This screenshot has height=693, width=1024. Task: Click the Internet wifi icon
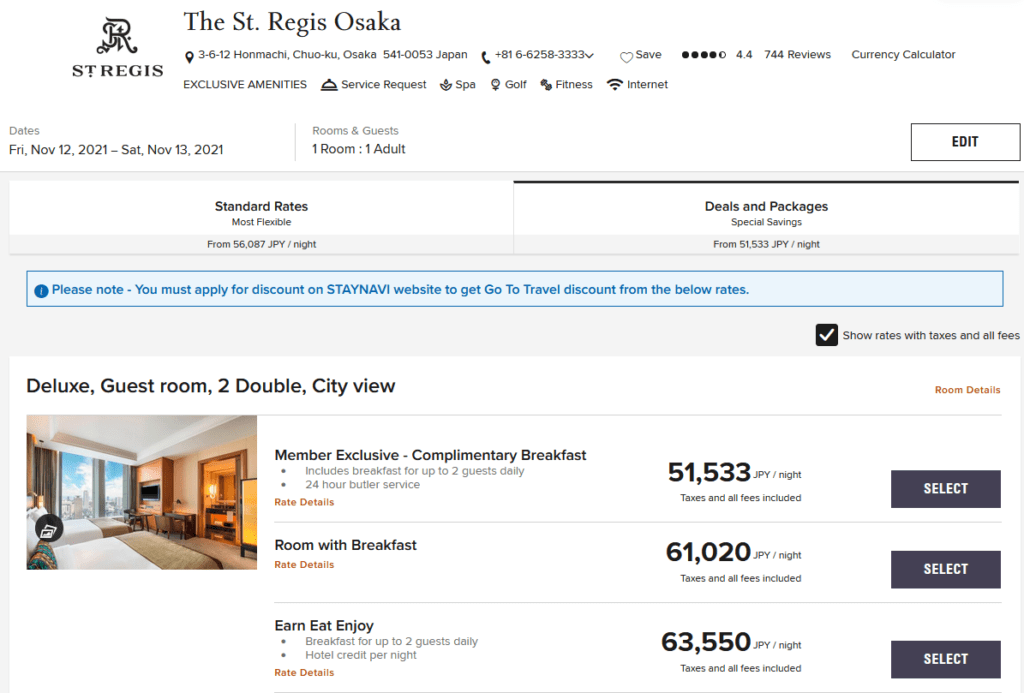pos(614,83)
